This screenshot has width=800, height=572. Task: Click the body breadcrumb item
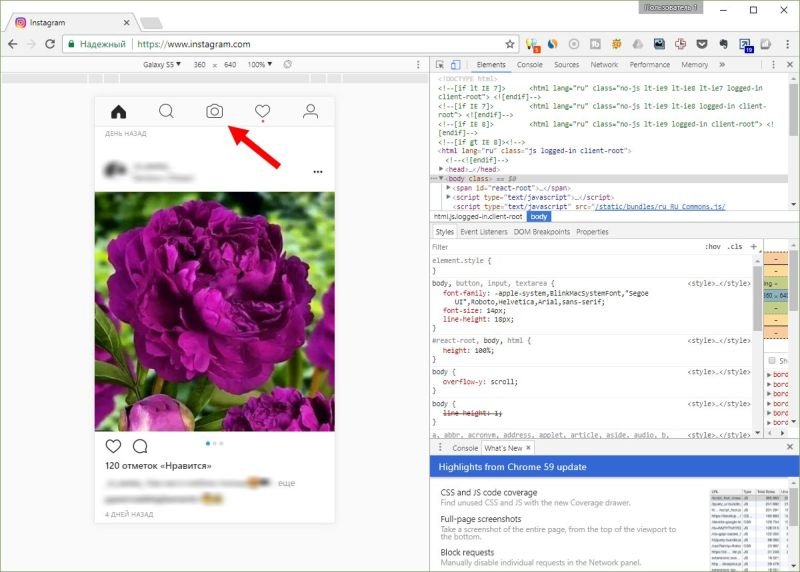coord(538,216)
